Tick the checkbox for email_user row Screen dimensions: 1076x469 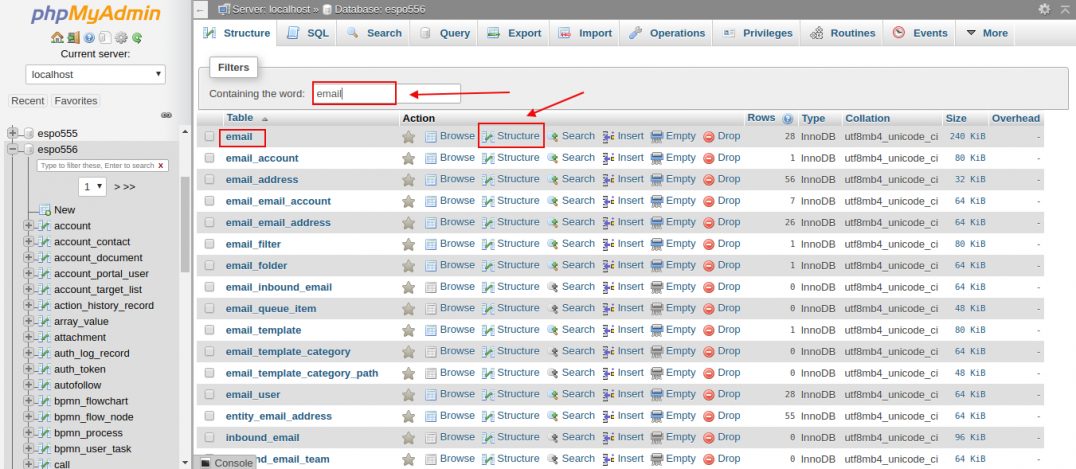(x=210, y=394)
